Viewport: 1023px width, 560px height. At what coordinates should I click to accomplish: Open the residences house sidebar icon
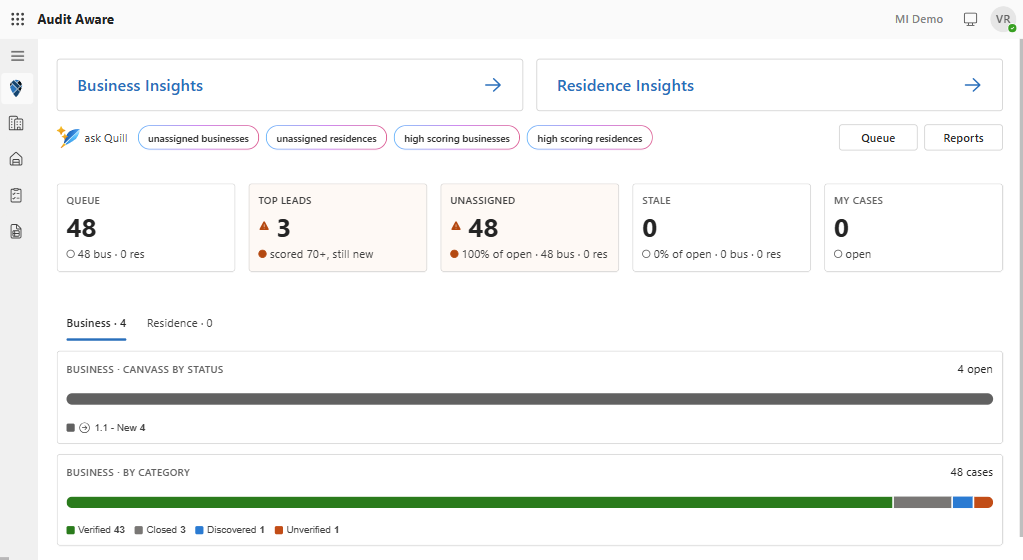click(16, 159)
